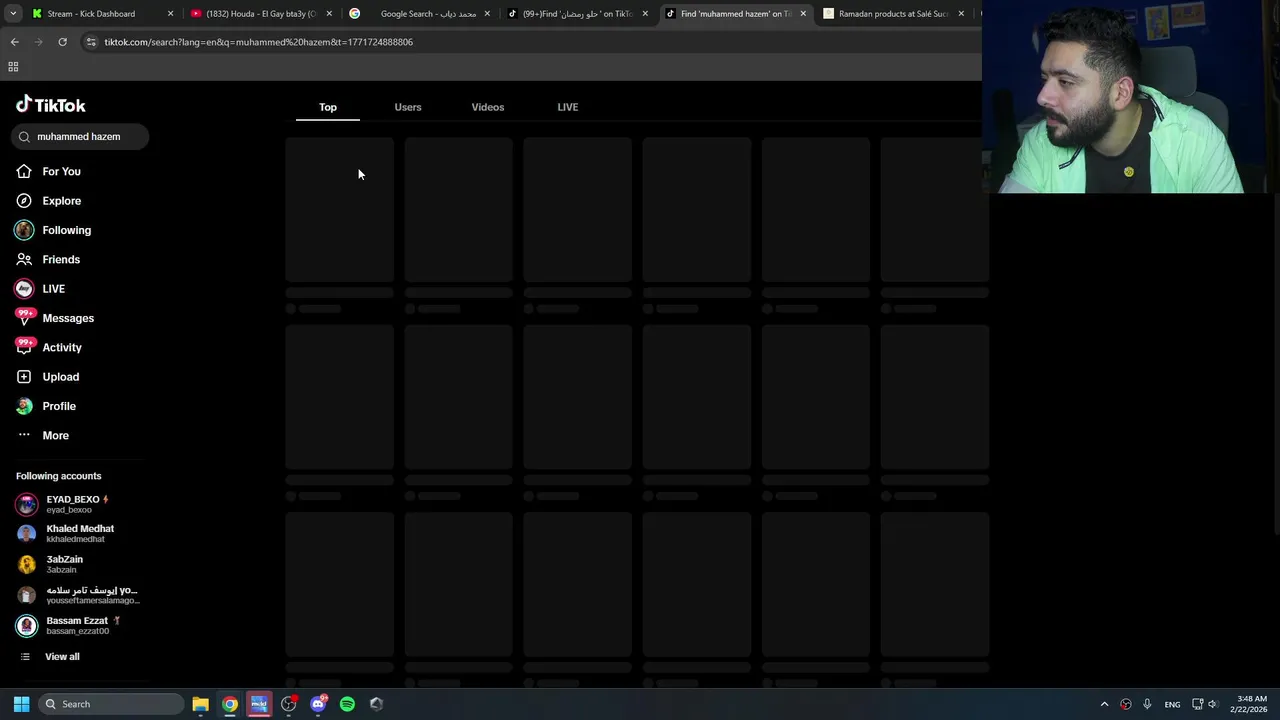Click the address bar URL
The width and height of the screenshot is (1280, 720).
coord(258,42)
